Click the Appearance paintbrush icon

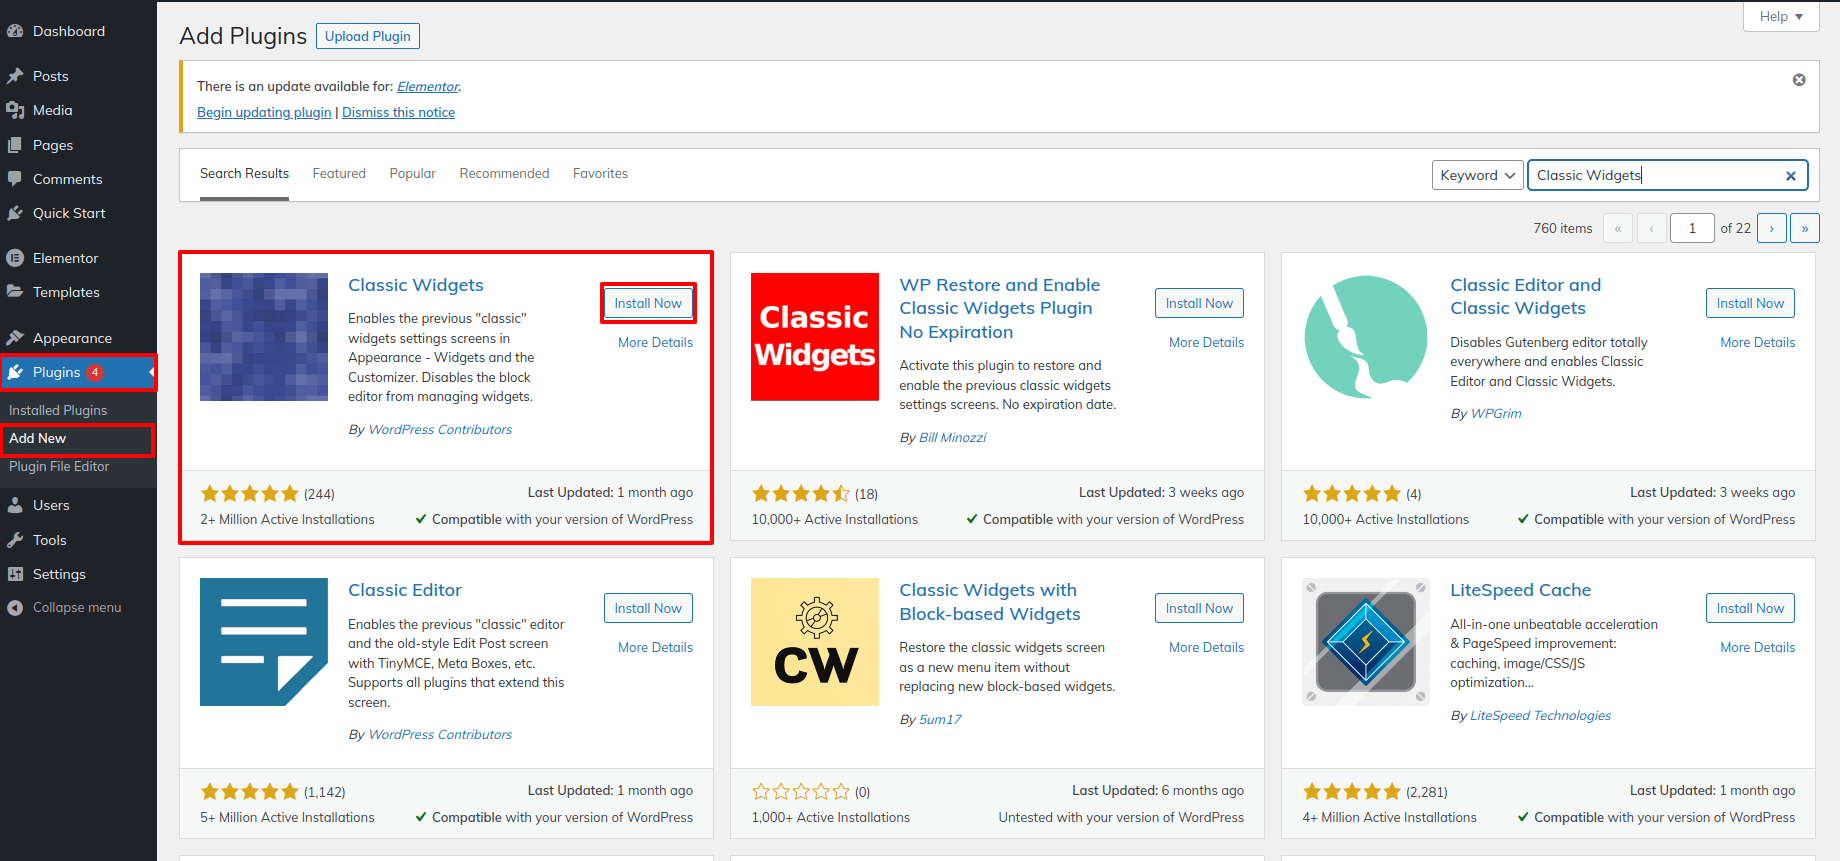pos(15,338)
